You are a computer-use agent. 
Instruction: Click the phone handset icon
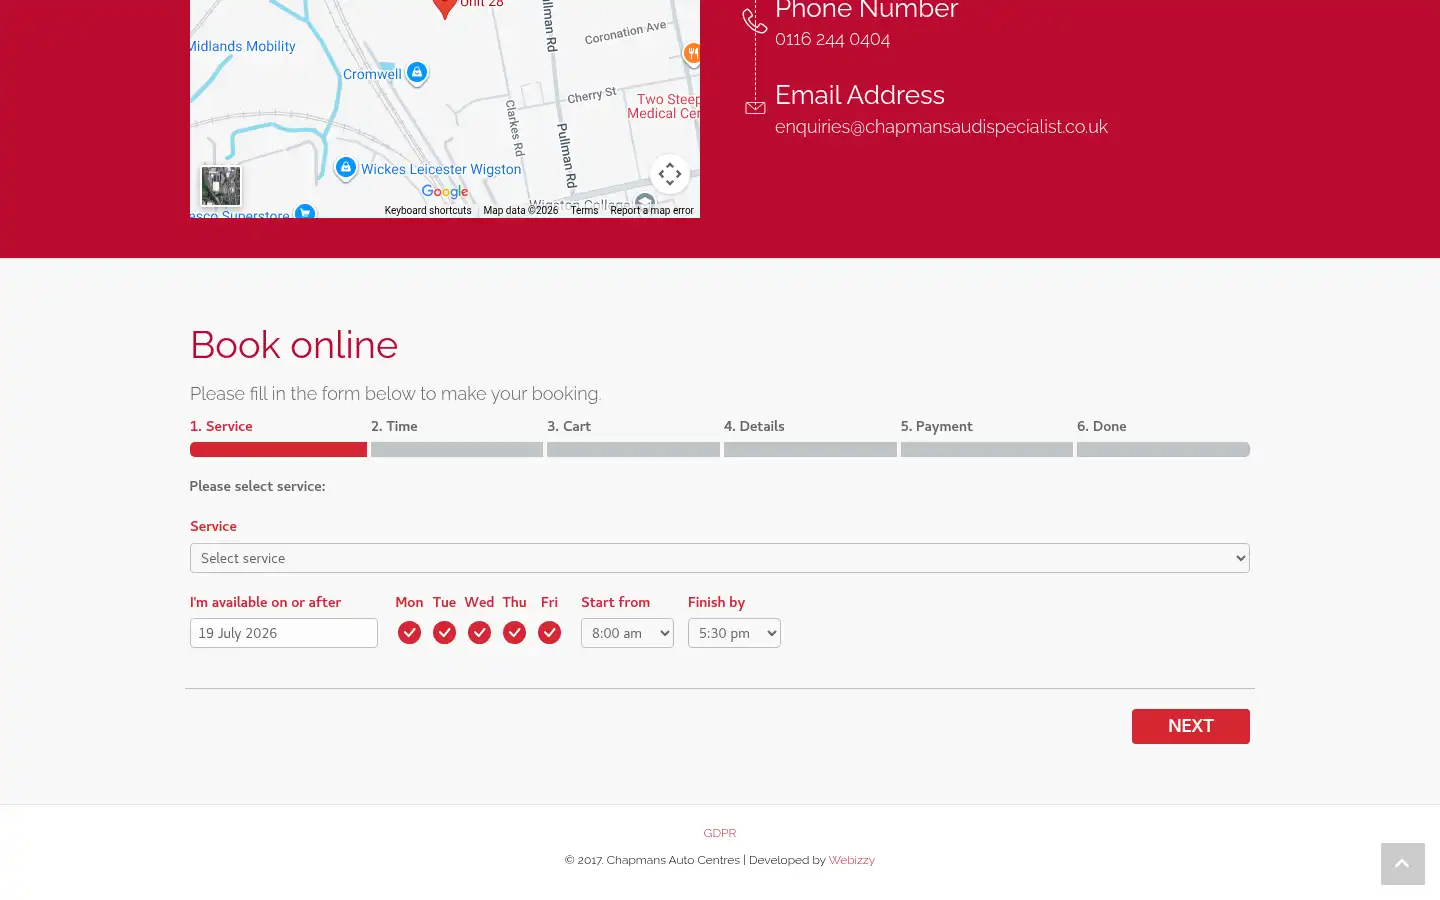[755, 20]
